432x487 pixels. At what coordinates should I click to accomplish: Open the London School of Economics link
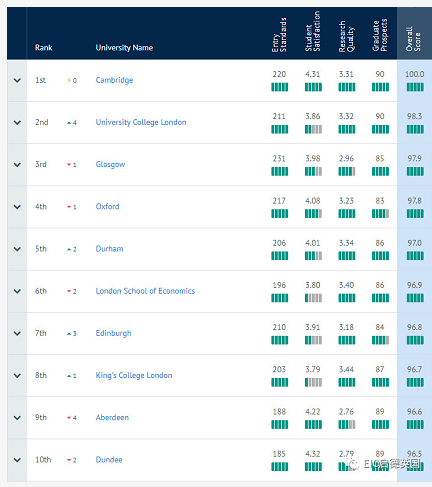click(x=145, y=291)
